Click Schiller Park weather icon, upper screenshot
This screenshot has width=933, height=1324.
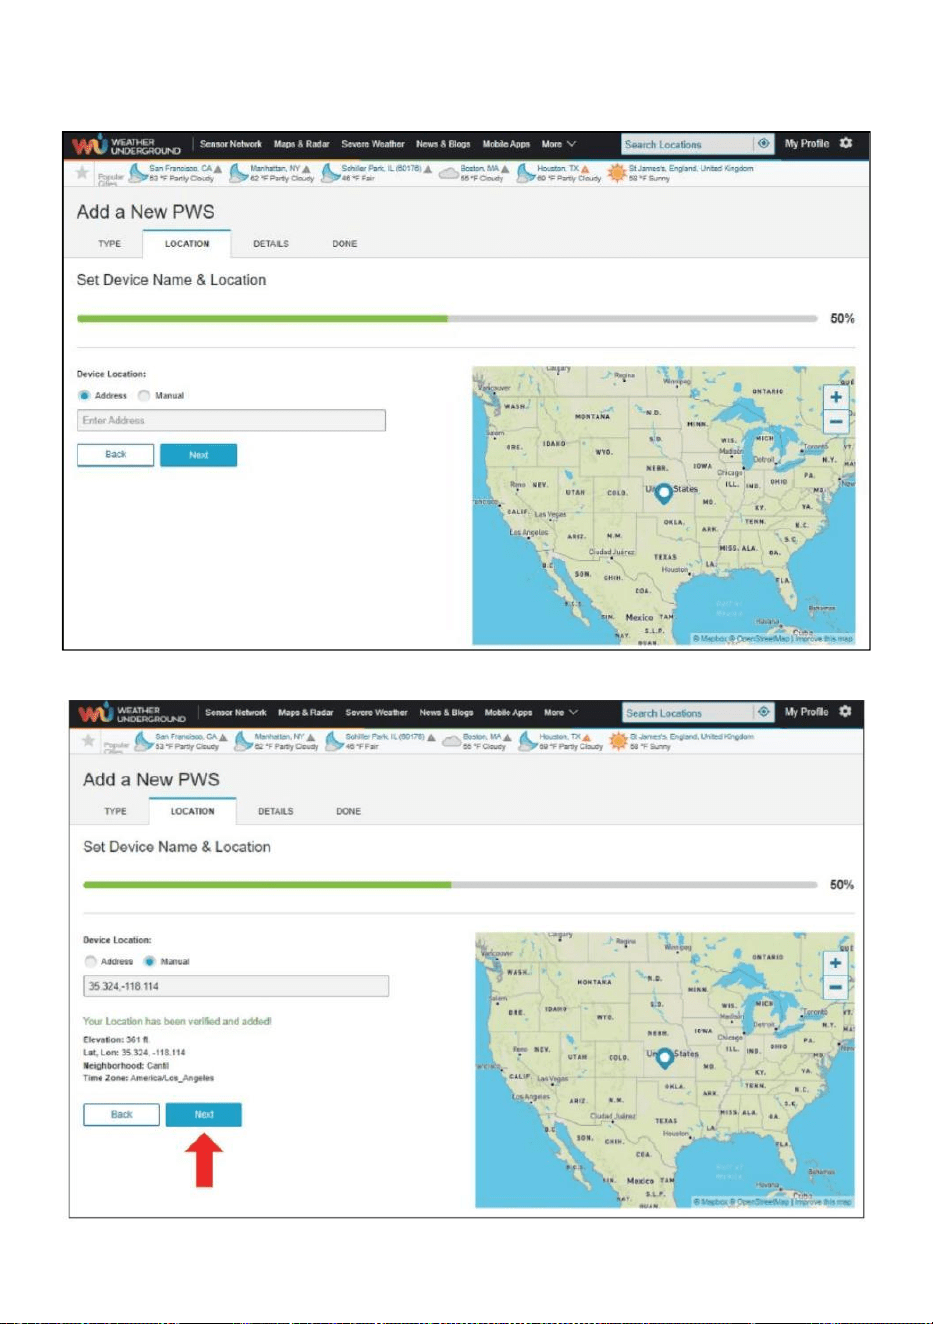(330, 174)
